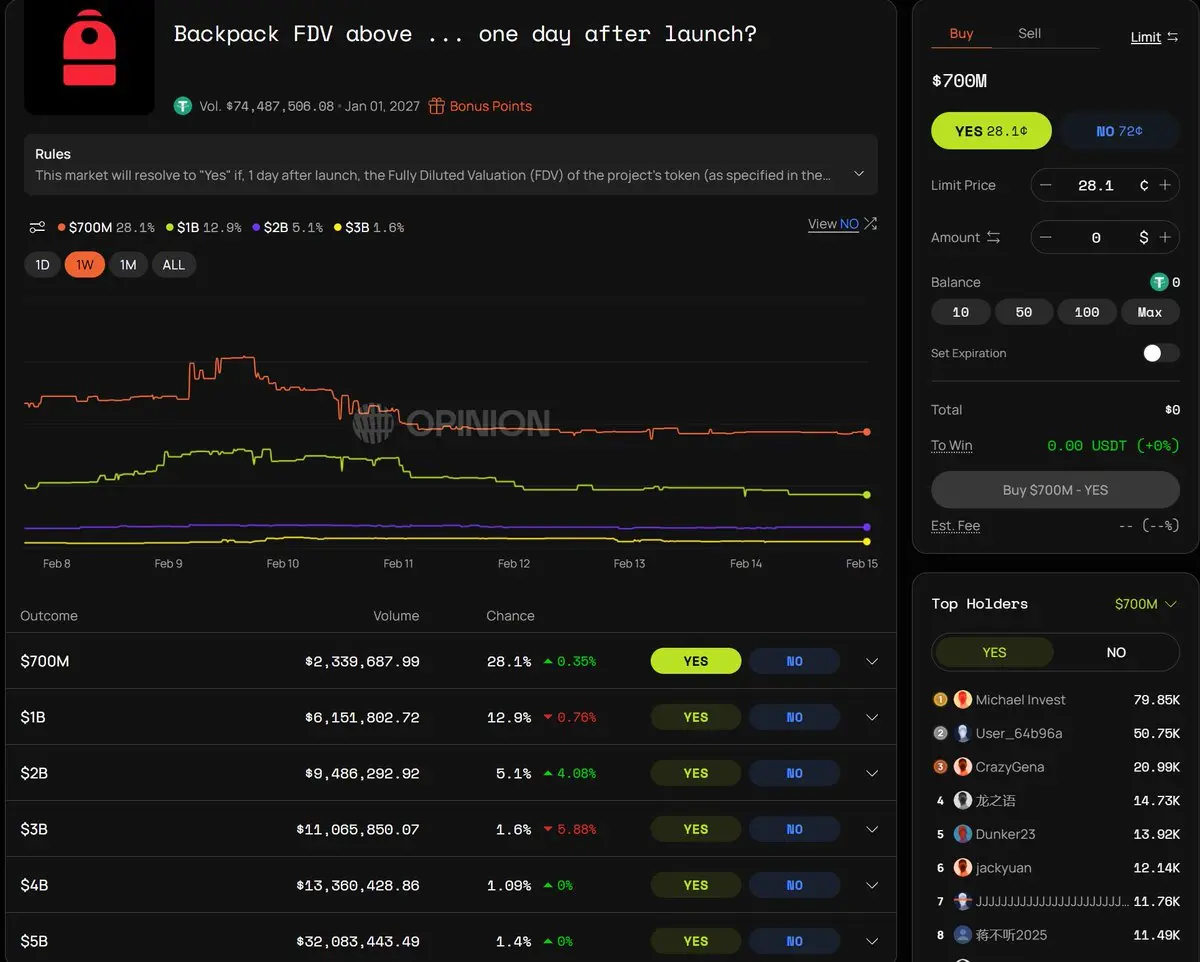Screen dimensions: 1200x962
Task: Enable the Set Expiration switch
Action: (1161, 353)
